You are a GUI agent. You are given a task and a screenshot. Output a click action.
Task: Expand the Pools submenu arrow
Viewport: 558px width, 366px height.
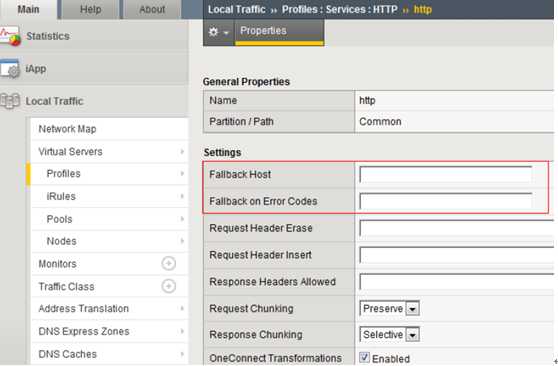182,219
